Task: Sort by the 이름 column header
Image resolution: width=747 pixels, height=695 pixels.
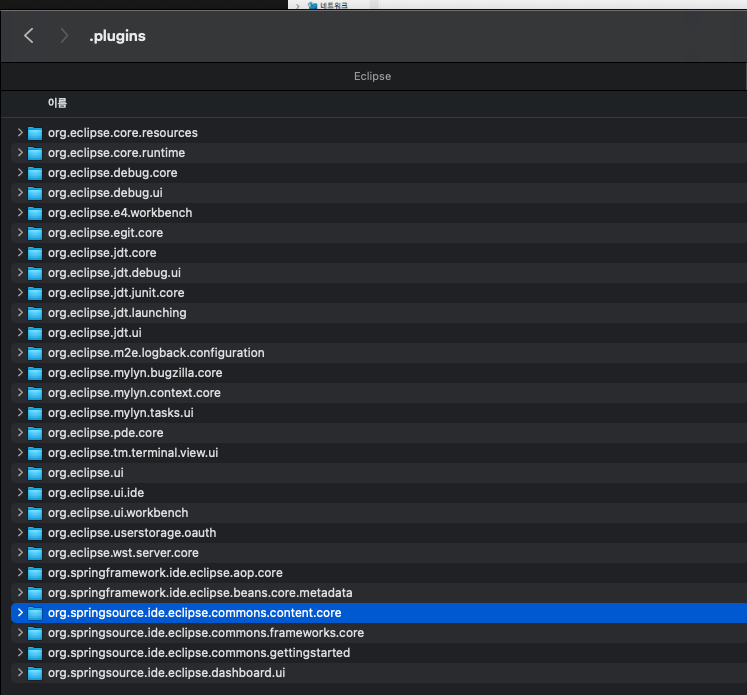Action: click(57, 103)
